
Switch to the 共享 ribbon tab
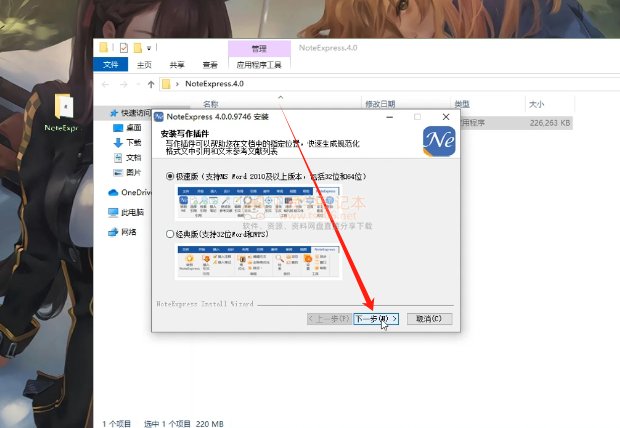177,64
